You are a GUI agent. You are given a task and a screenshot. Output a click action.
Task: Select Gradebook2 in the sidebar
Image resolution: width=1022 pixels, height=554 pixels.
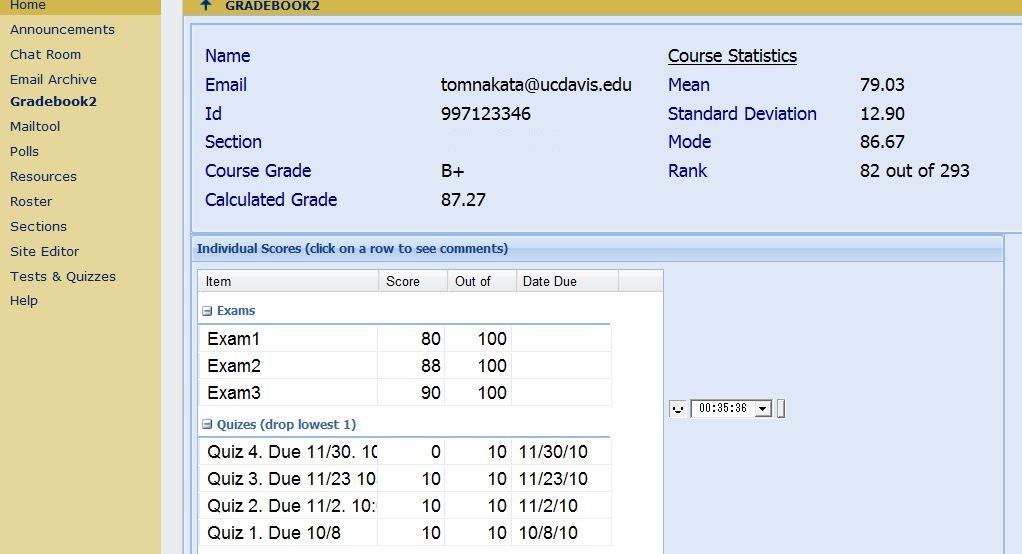53,102
